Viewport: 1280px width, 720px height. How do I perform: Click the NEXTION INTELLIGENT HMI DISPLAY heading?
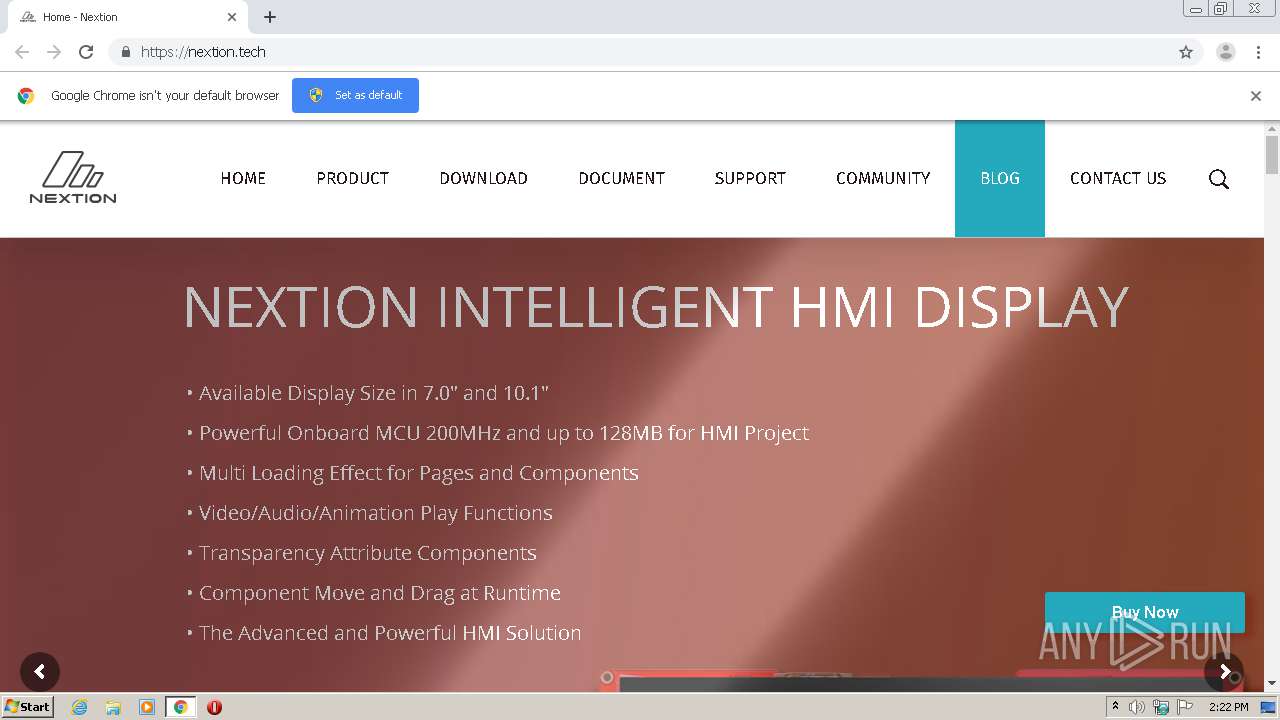tap(656, 306)
